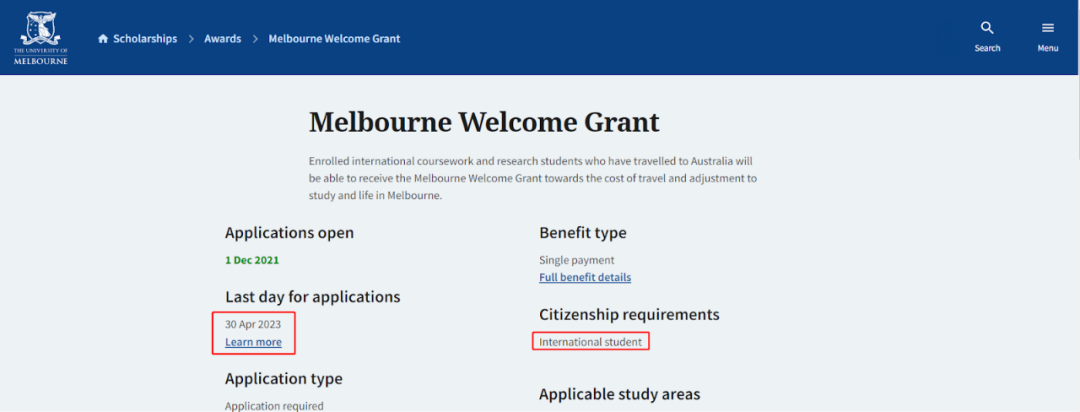The height and width of the screenshot is (412, 1080).
Task: Go to Scholarships breadcrumb link
Action: click(145, 39)
